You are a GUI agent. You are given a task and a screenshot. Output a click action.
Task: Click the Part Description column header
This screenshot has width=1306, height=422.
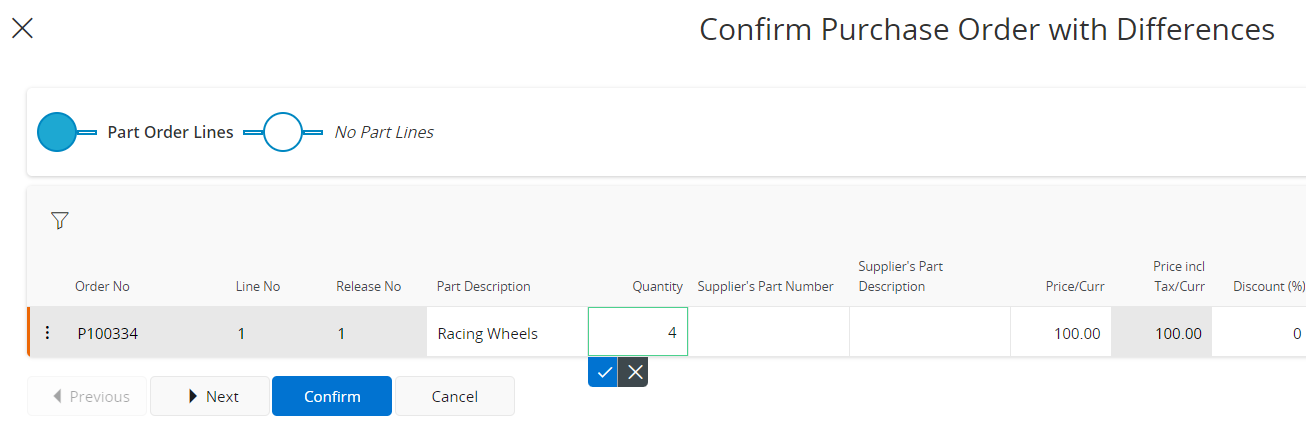point(483,286)
